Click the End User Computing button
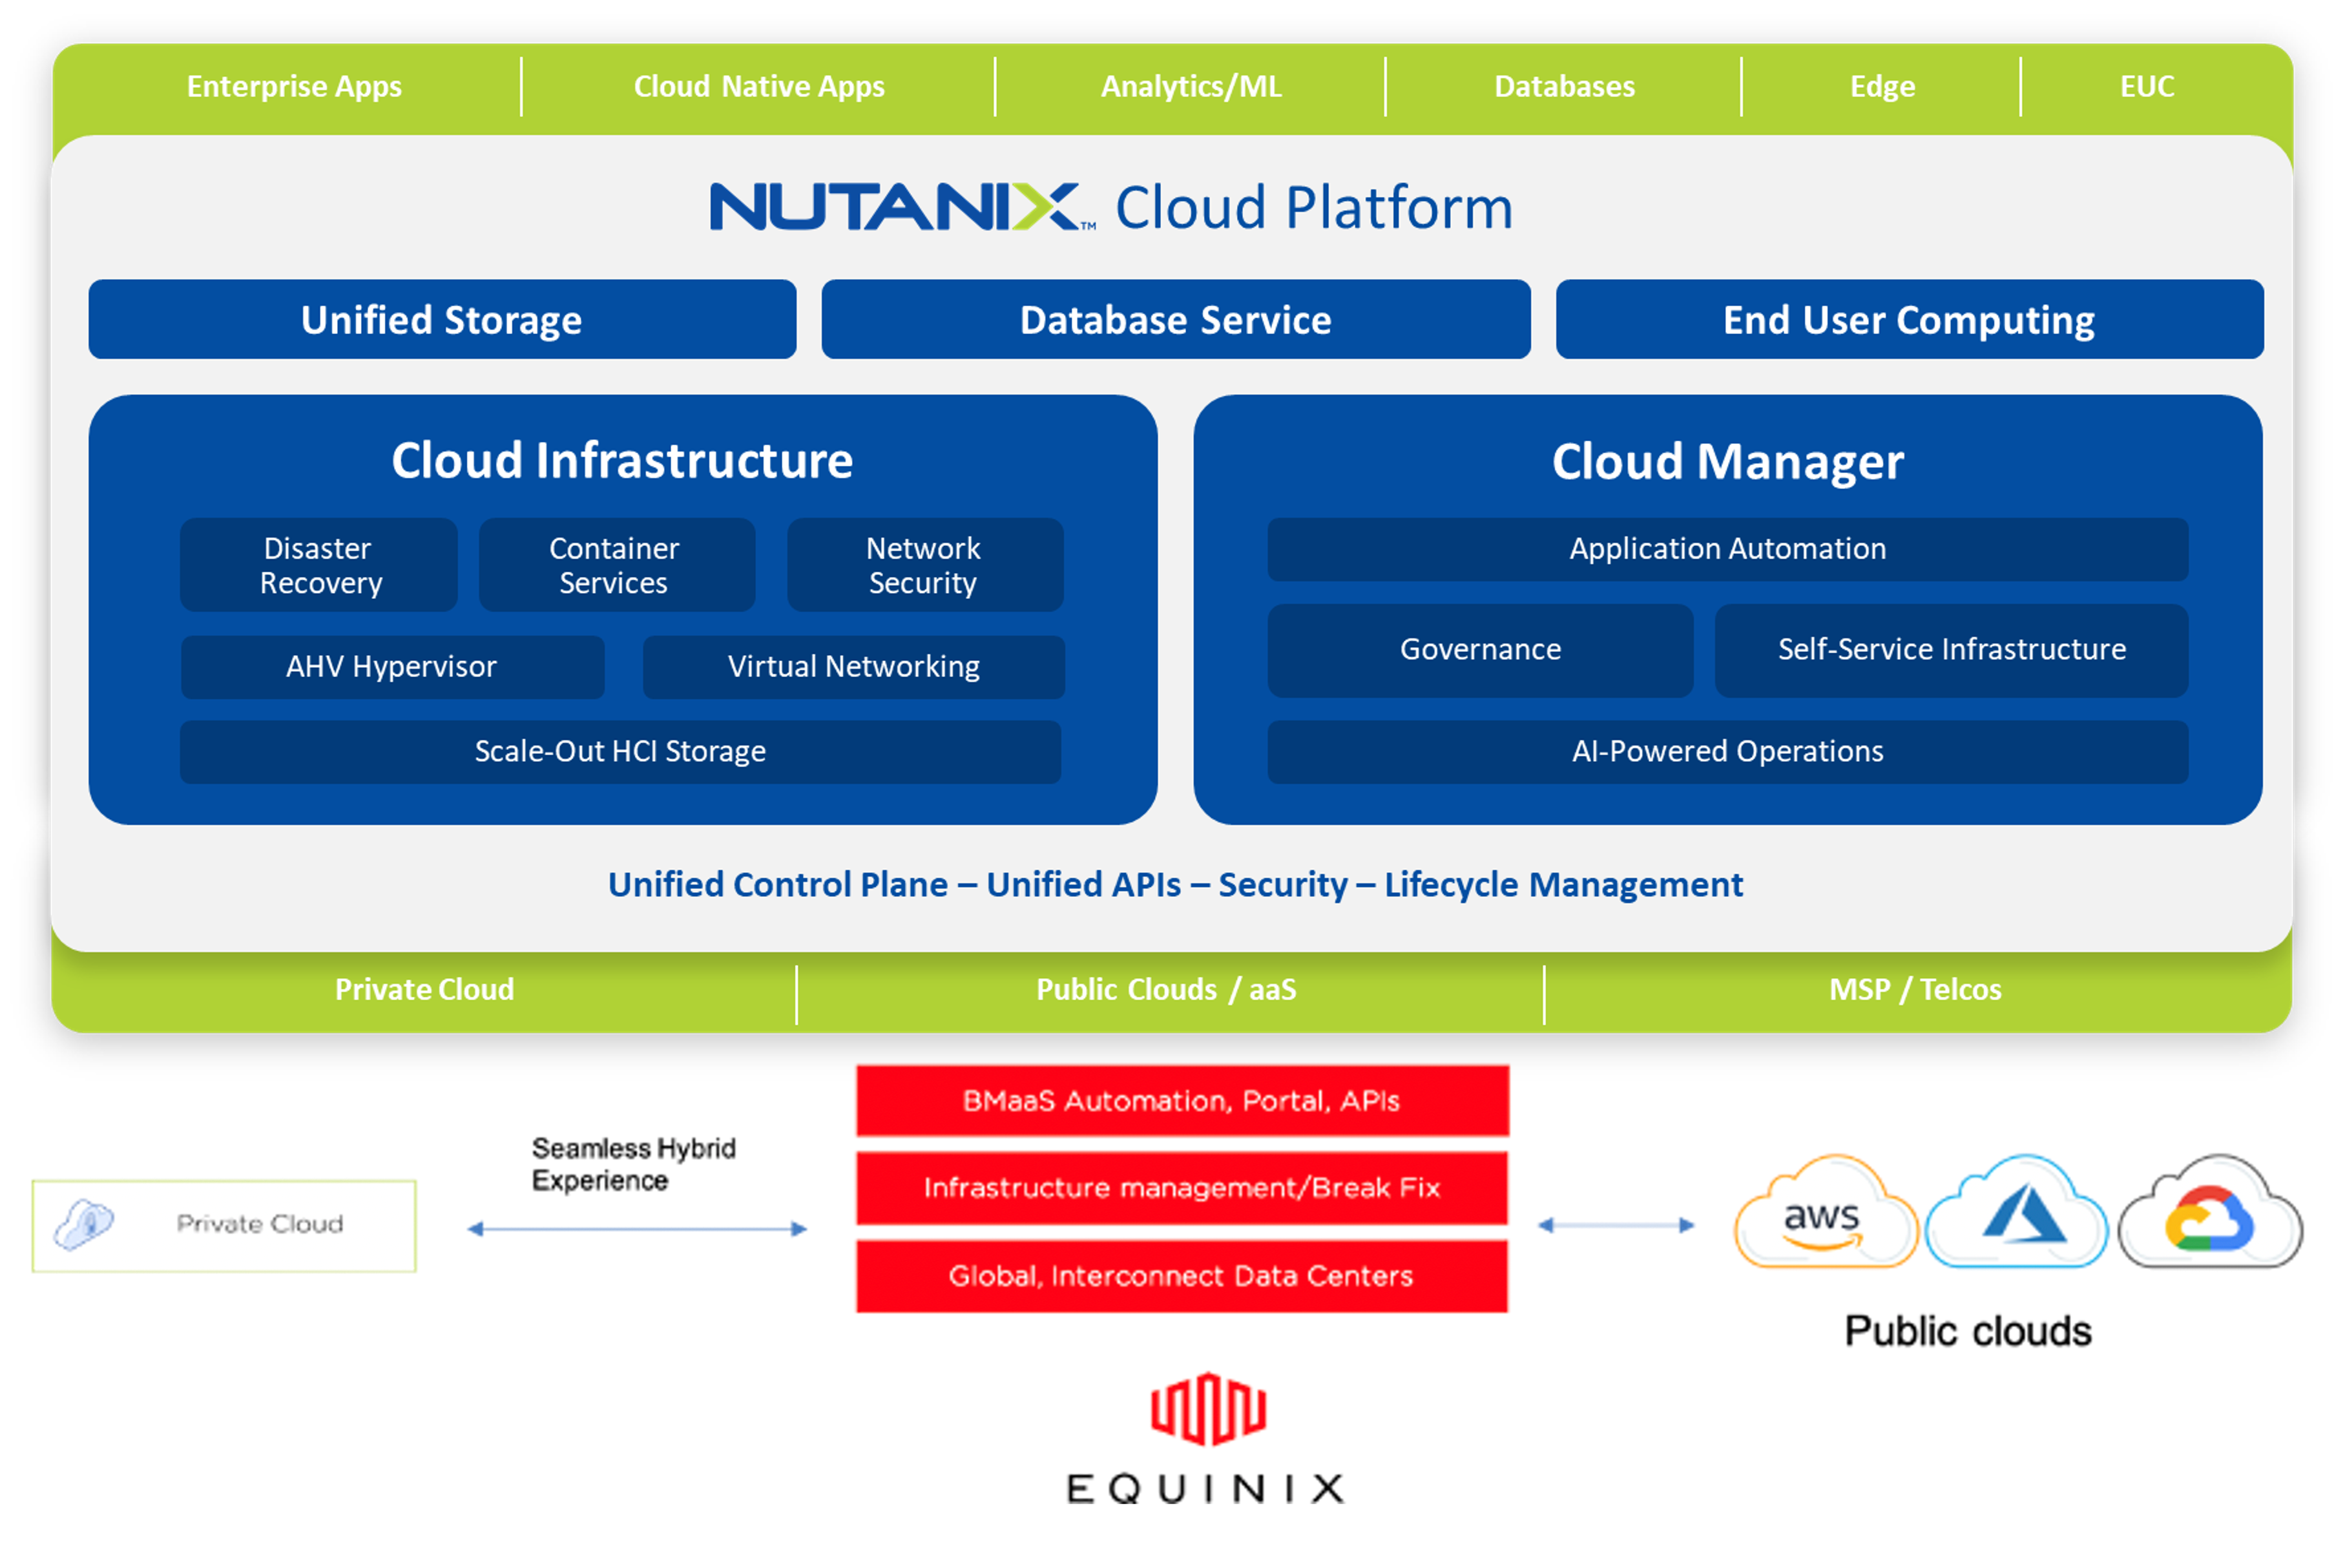This screenshot has width=2345, height=1568. point(1908,320)
